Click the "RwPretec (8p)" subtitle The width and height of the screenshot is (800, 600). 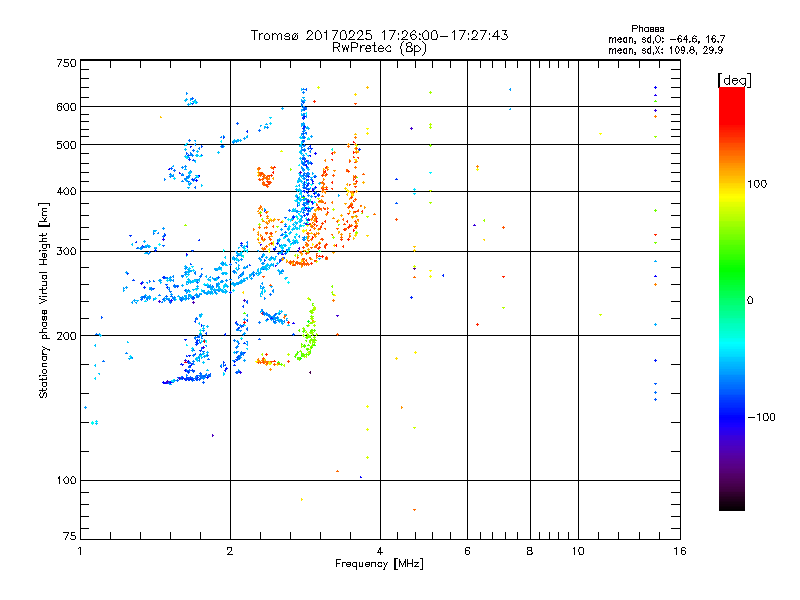click(x=379, y=48)
